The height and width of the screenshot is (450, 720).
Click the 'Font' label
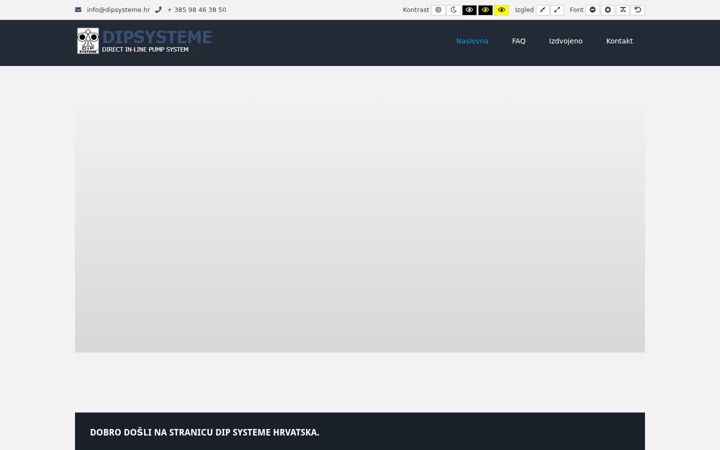(576, 10)
